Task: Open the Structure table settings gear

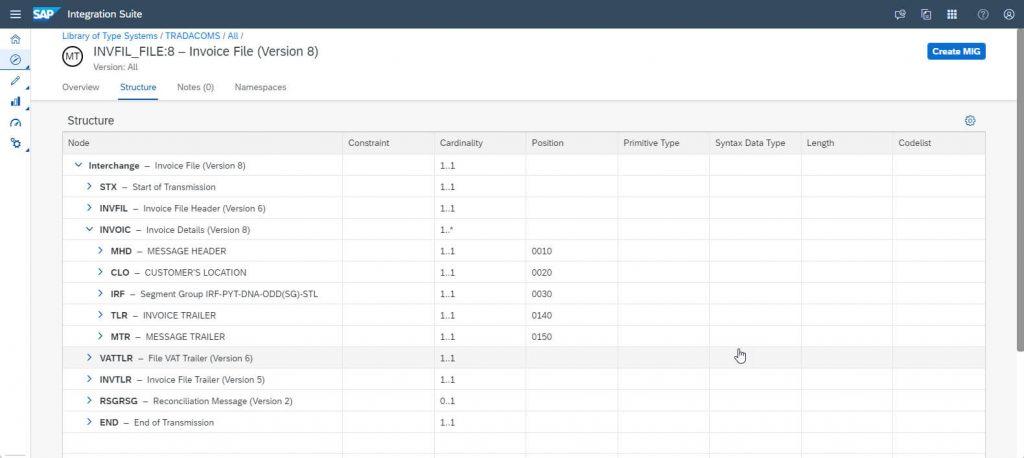Action: point(970,121)
